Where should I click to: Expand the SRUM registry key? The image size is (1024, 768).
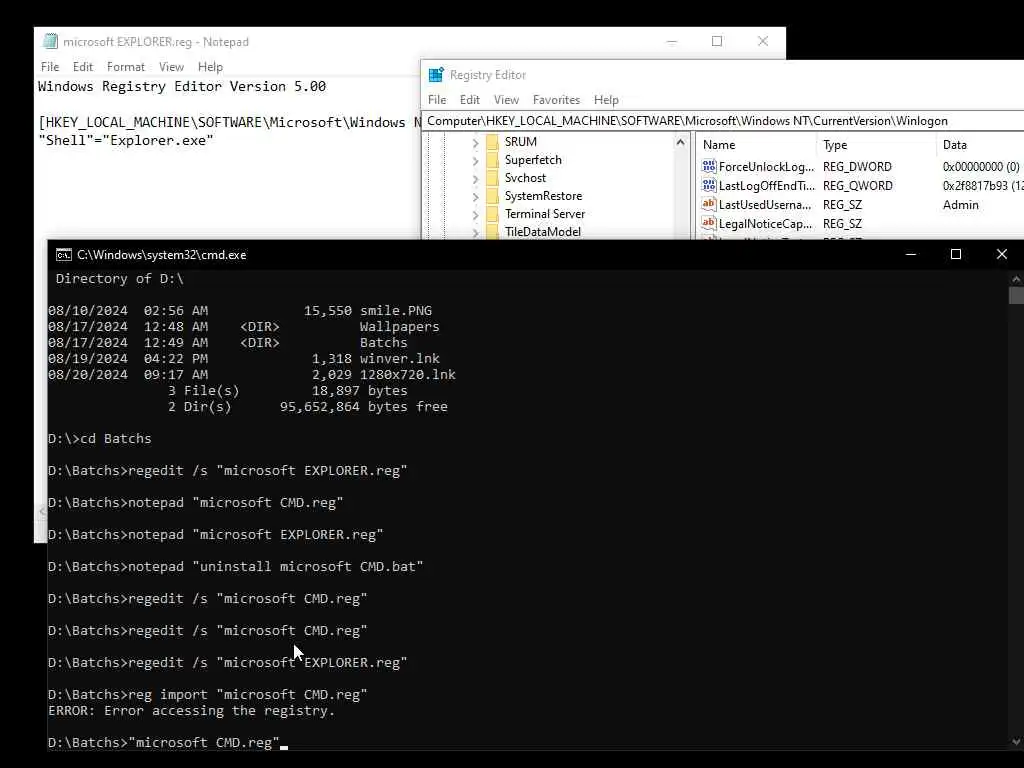point(475,142)
